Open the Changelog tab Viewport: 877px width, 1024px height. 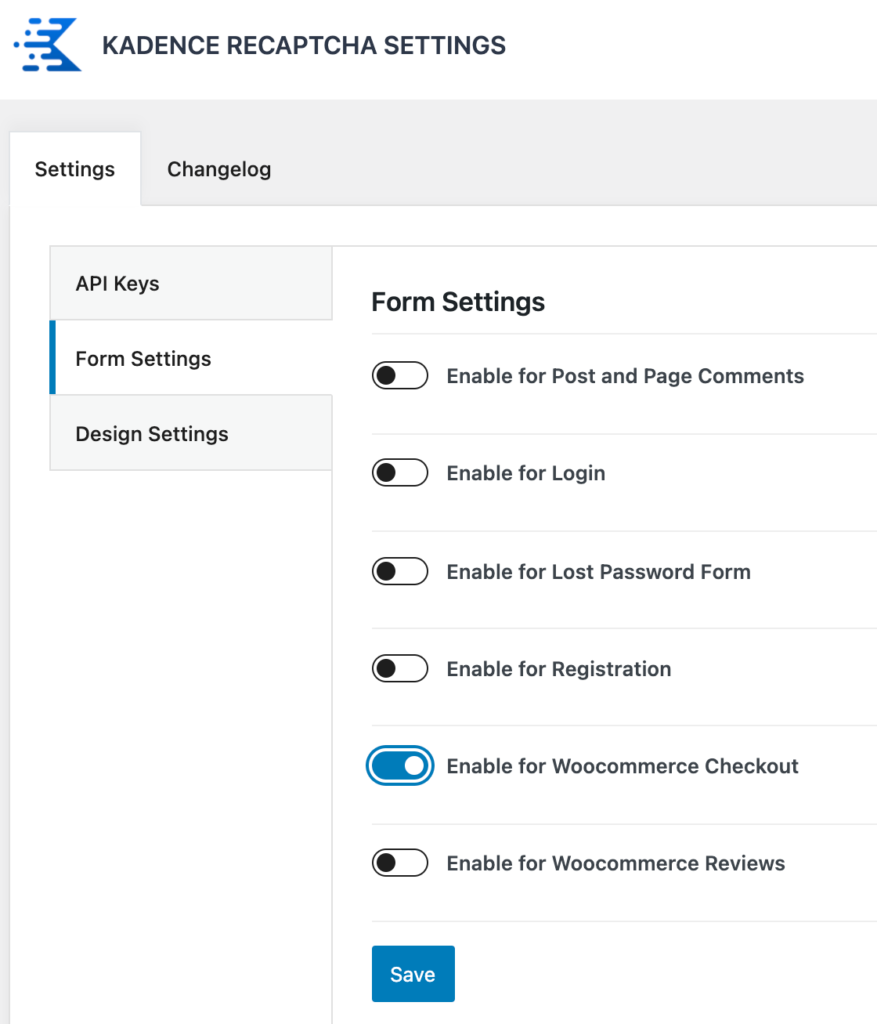(219, 169)
